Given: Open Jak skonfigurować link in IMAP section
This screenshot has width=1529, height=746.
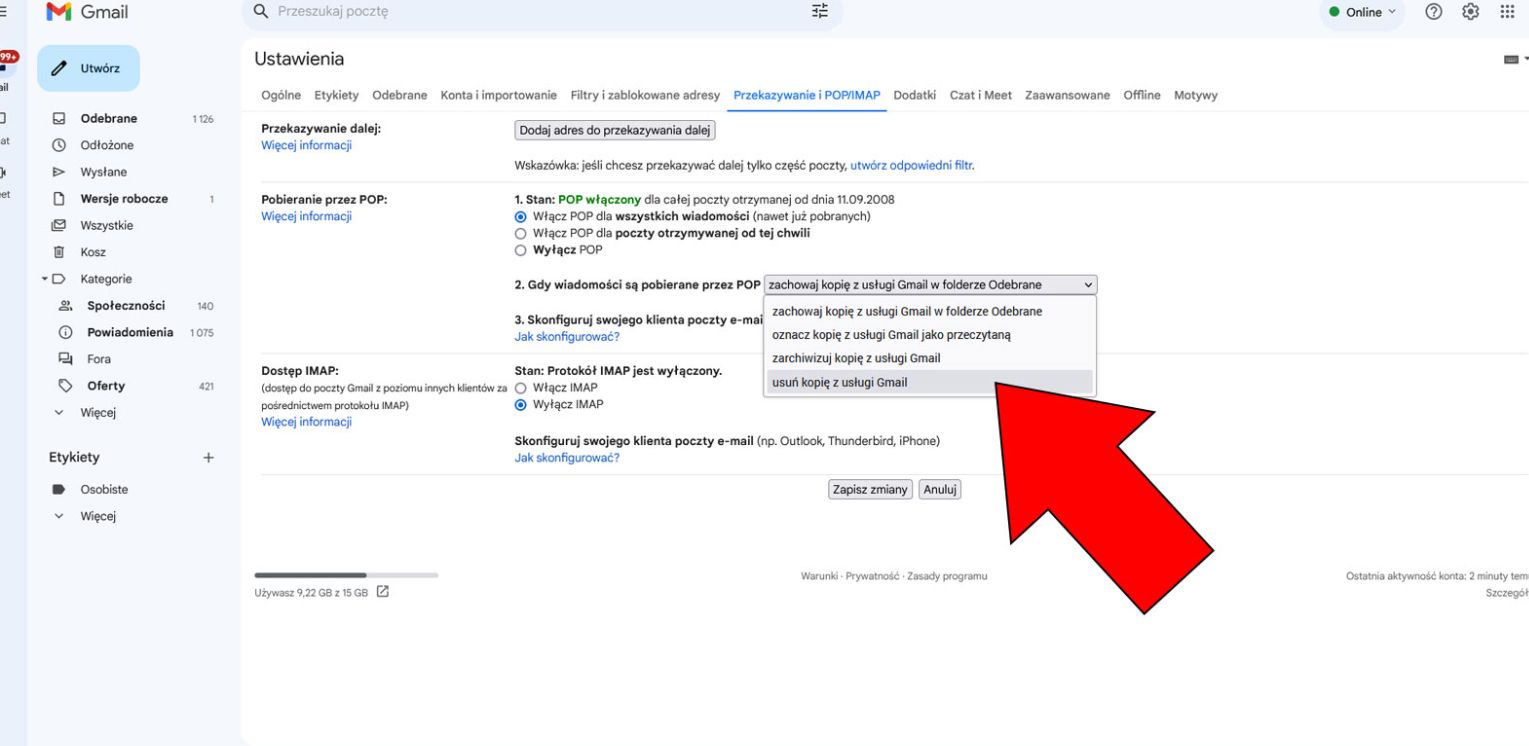Looking at the screenshot, I should point(567,458).
